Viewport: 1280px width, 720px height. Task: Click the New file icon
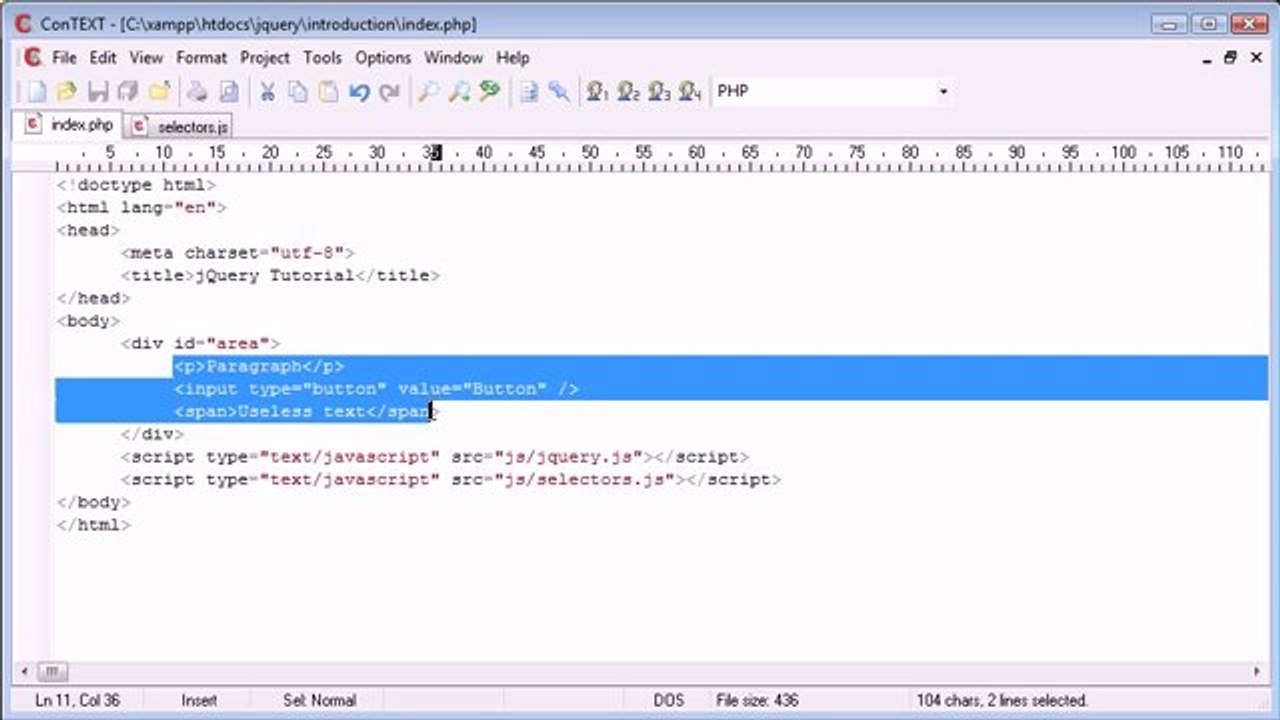36,92
